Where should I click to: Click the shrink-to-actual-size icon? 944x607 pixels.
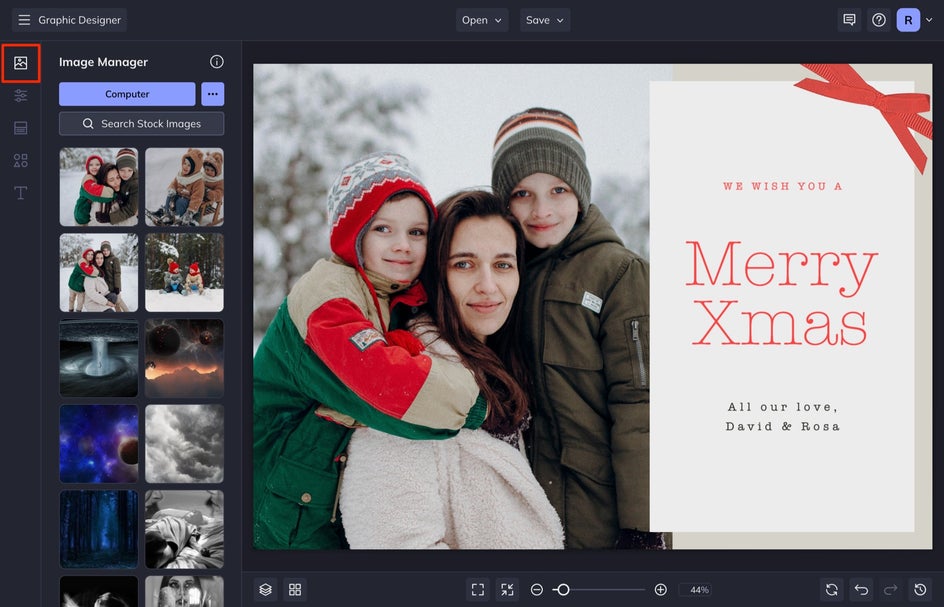(x=508, y=590)
